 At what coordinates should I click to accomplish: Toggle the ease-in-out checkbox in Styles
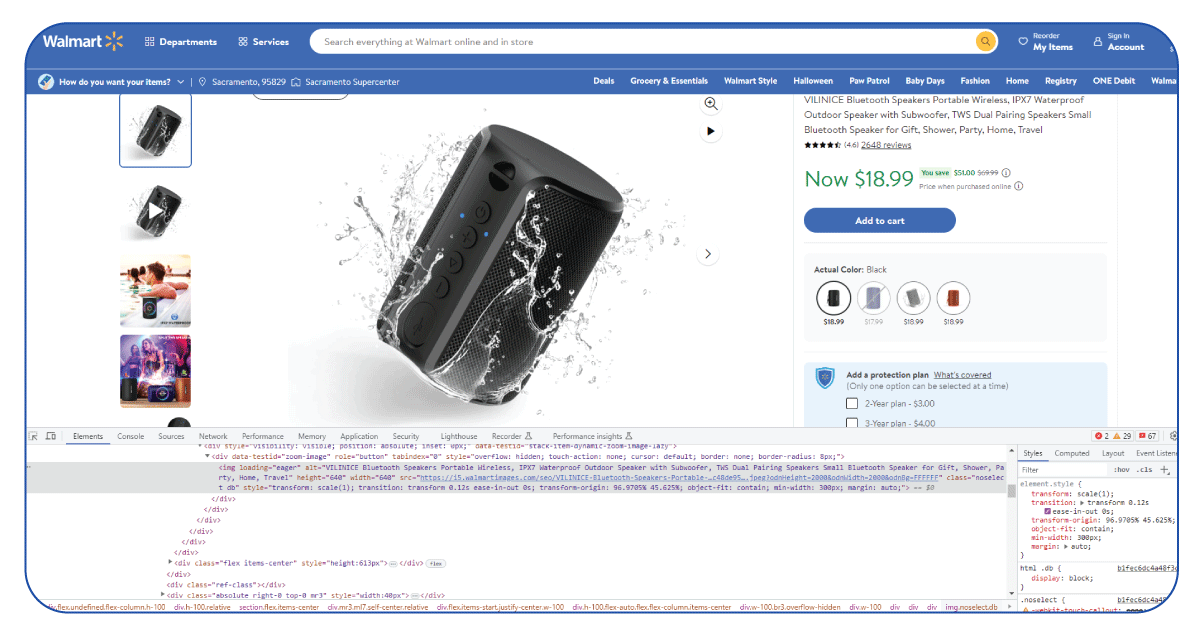[1047, 511]
